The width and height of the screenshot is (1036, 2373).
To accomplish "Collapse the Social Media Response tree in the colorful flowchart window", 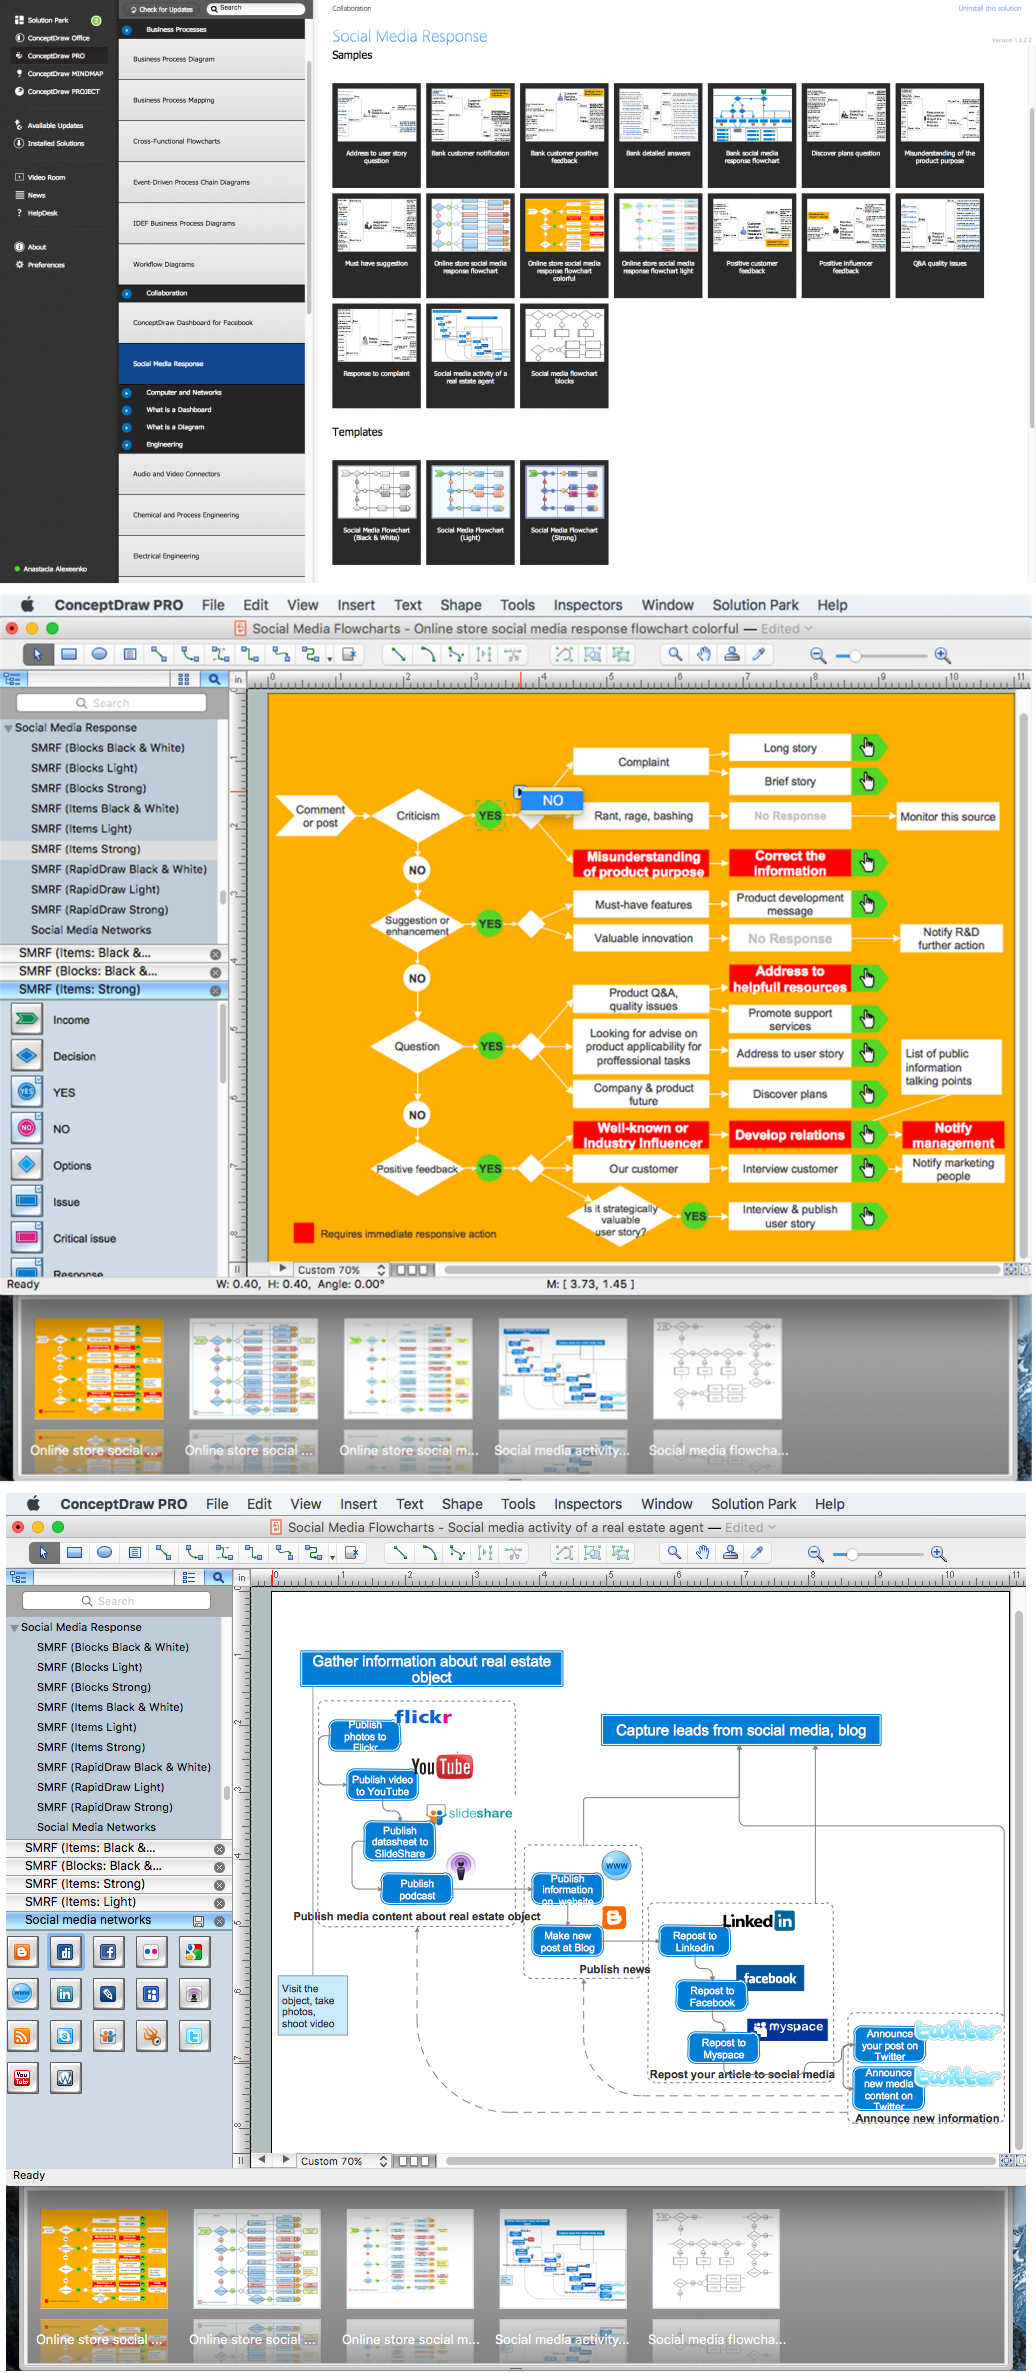I will 8,728.
